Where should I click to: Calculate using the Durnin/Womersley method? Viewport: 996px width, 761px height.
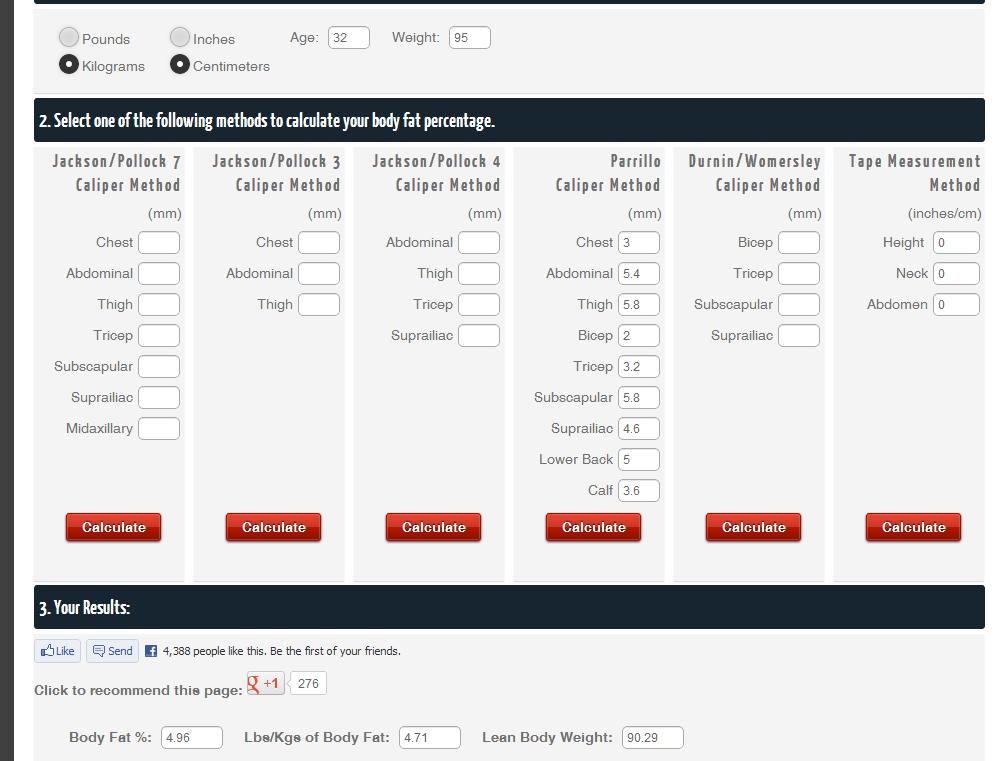point(754,527)
